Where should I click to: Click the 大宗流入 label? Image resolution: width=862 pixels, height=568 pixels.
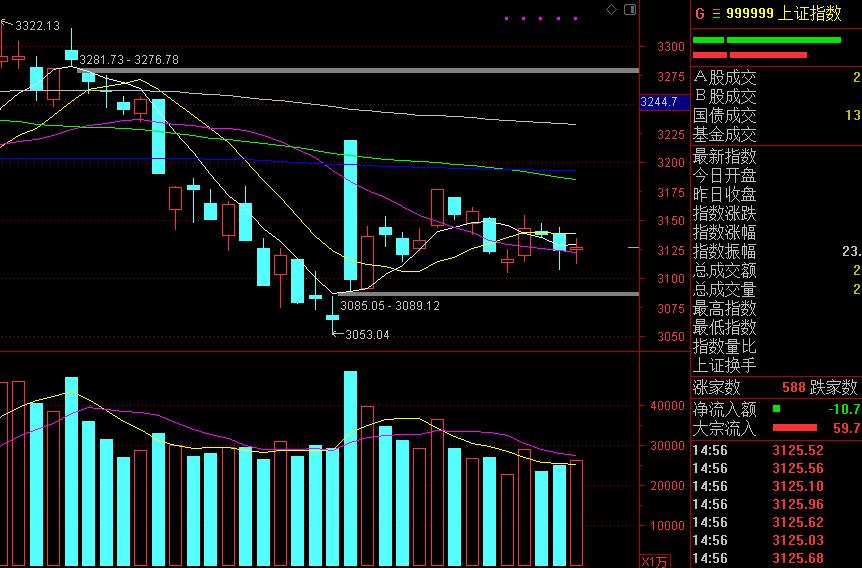725,428
